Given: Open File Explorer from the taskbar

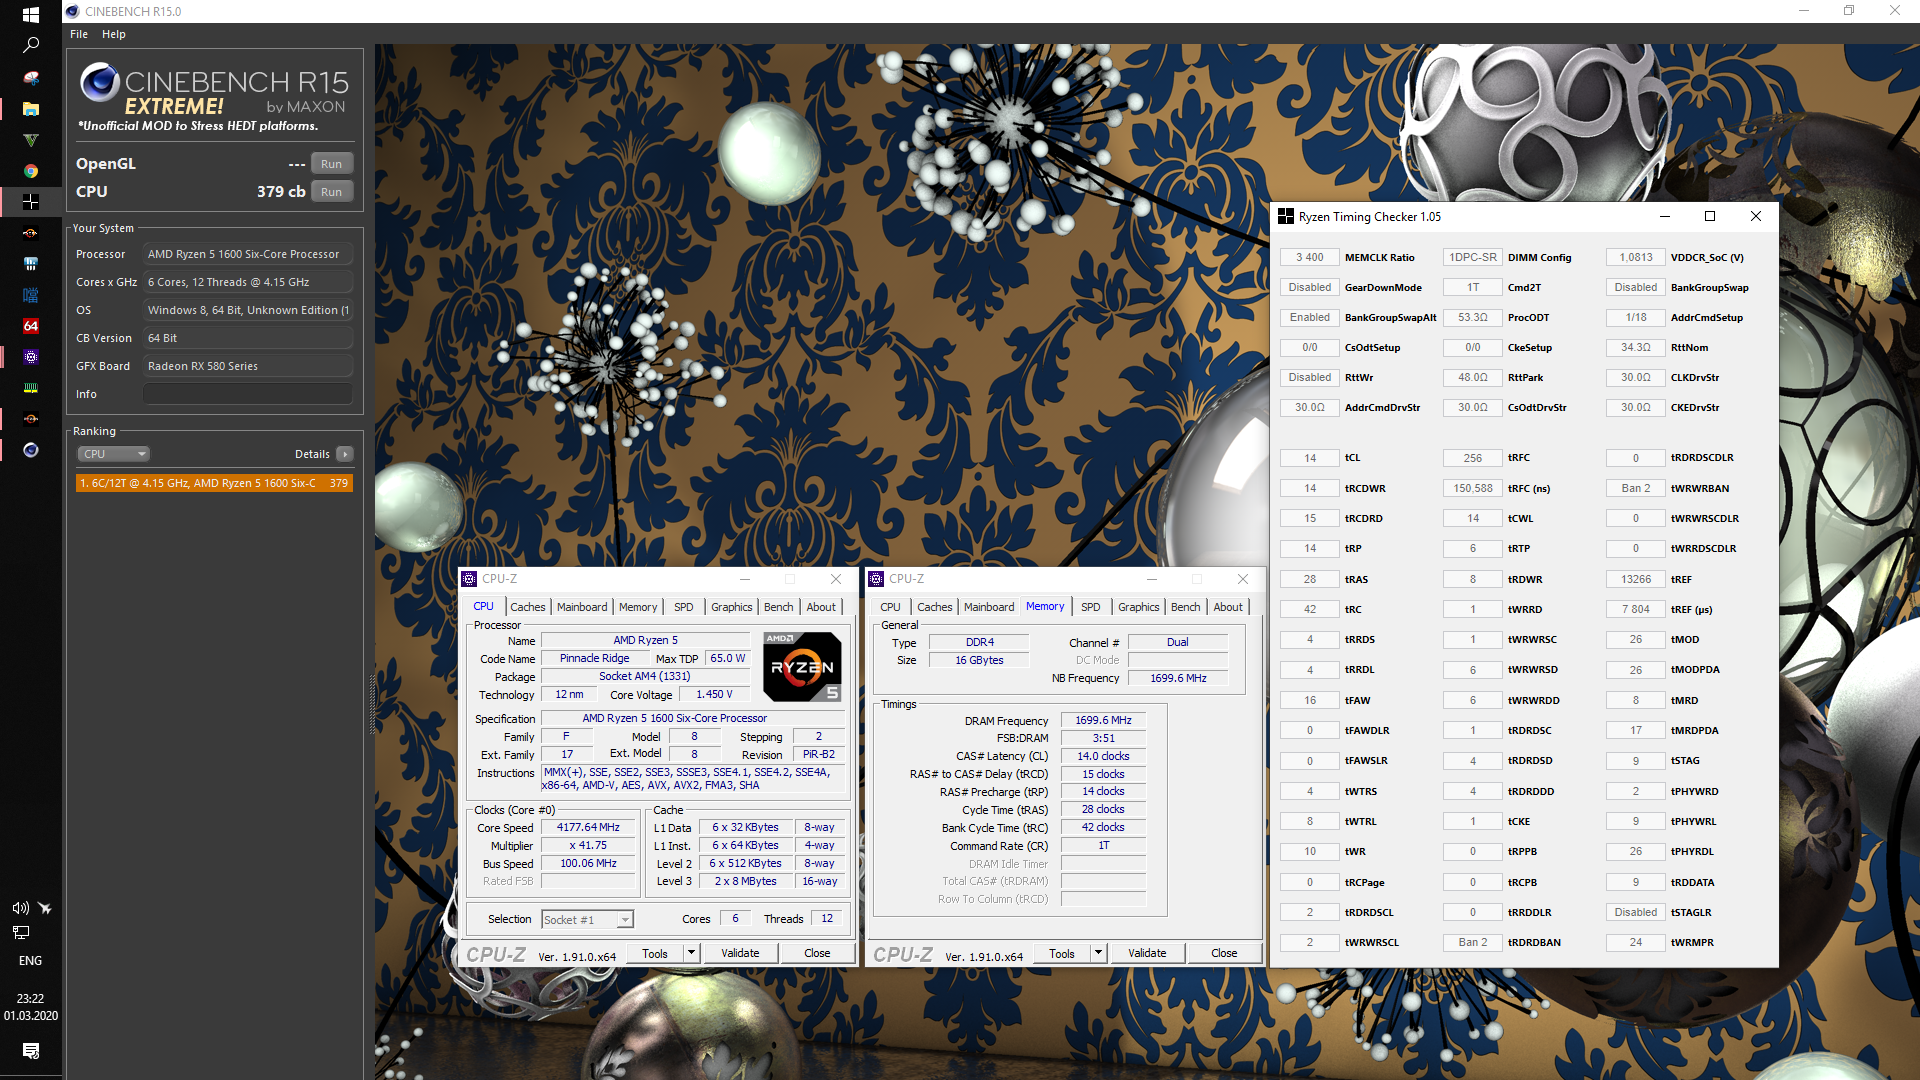Looking at the screenshot, I should [x=31, y=109].
